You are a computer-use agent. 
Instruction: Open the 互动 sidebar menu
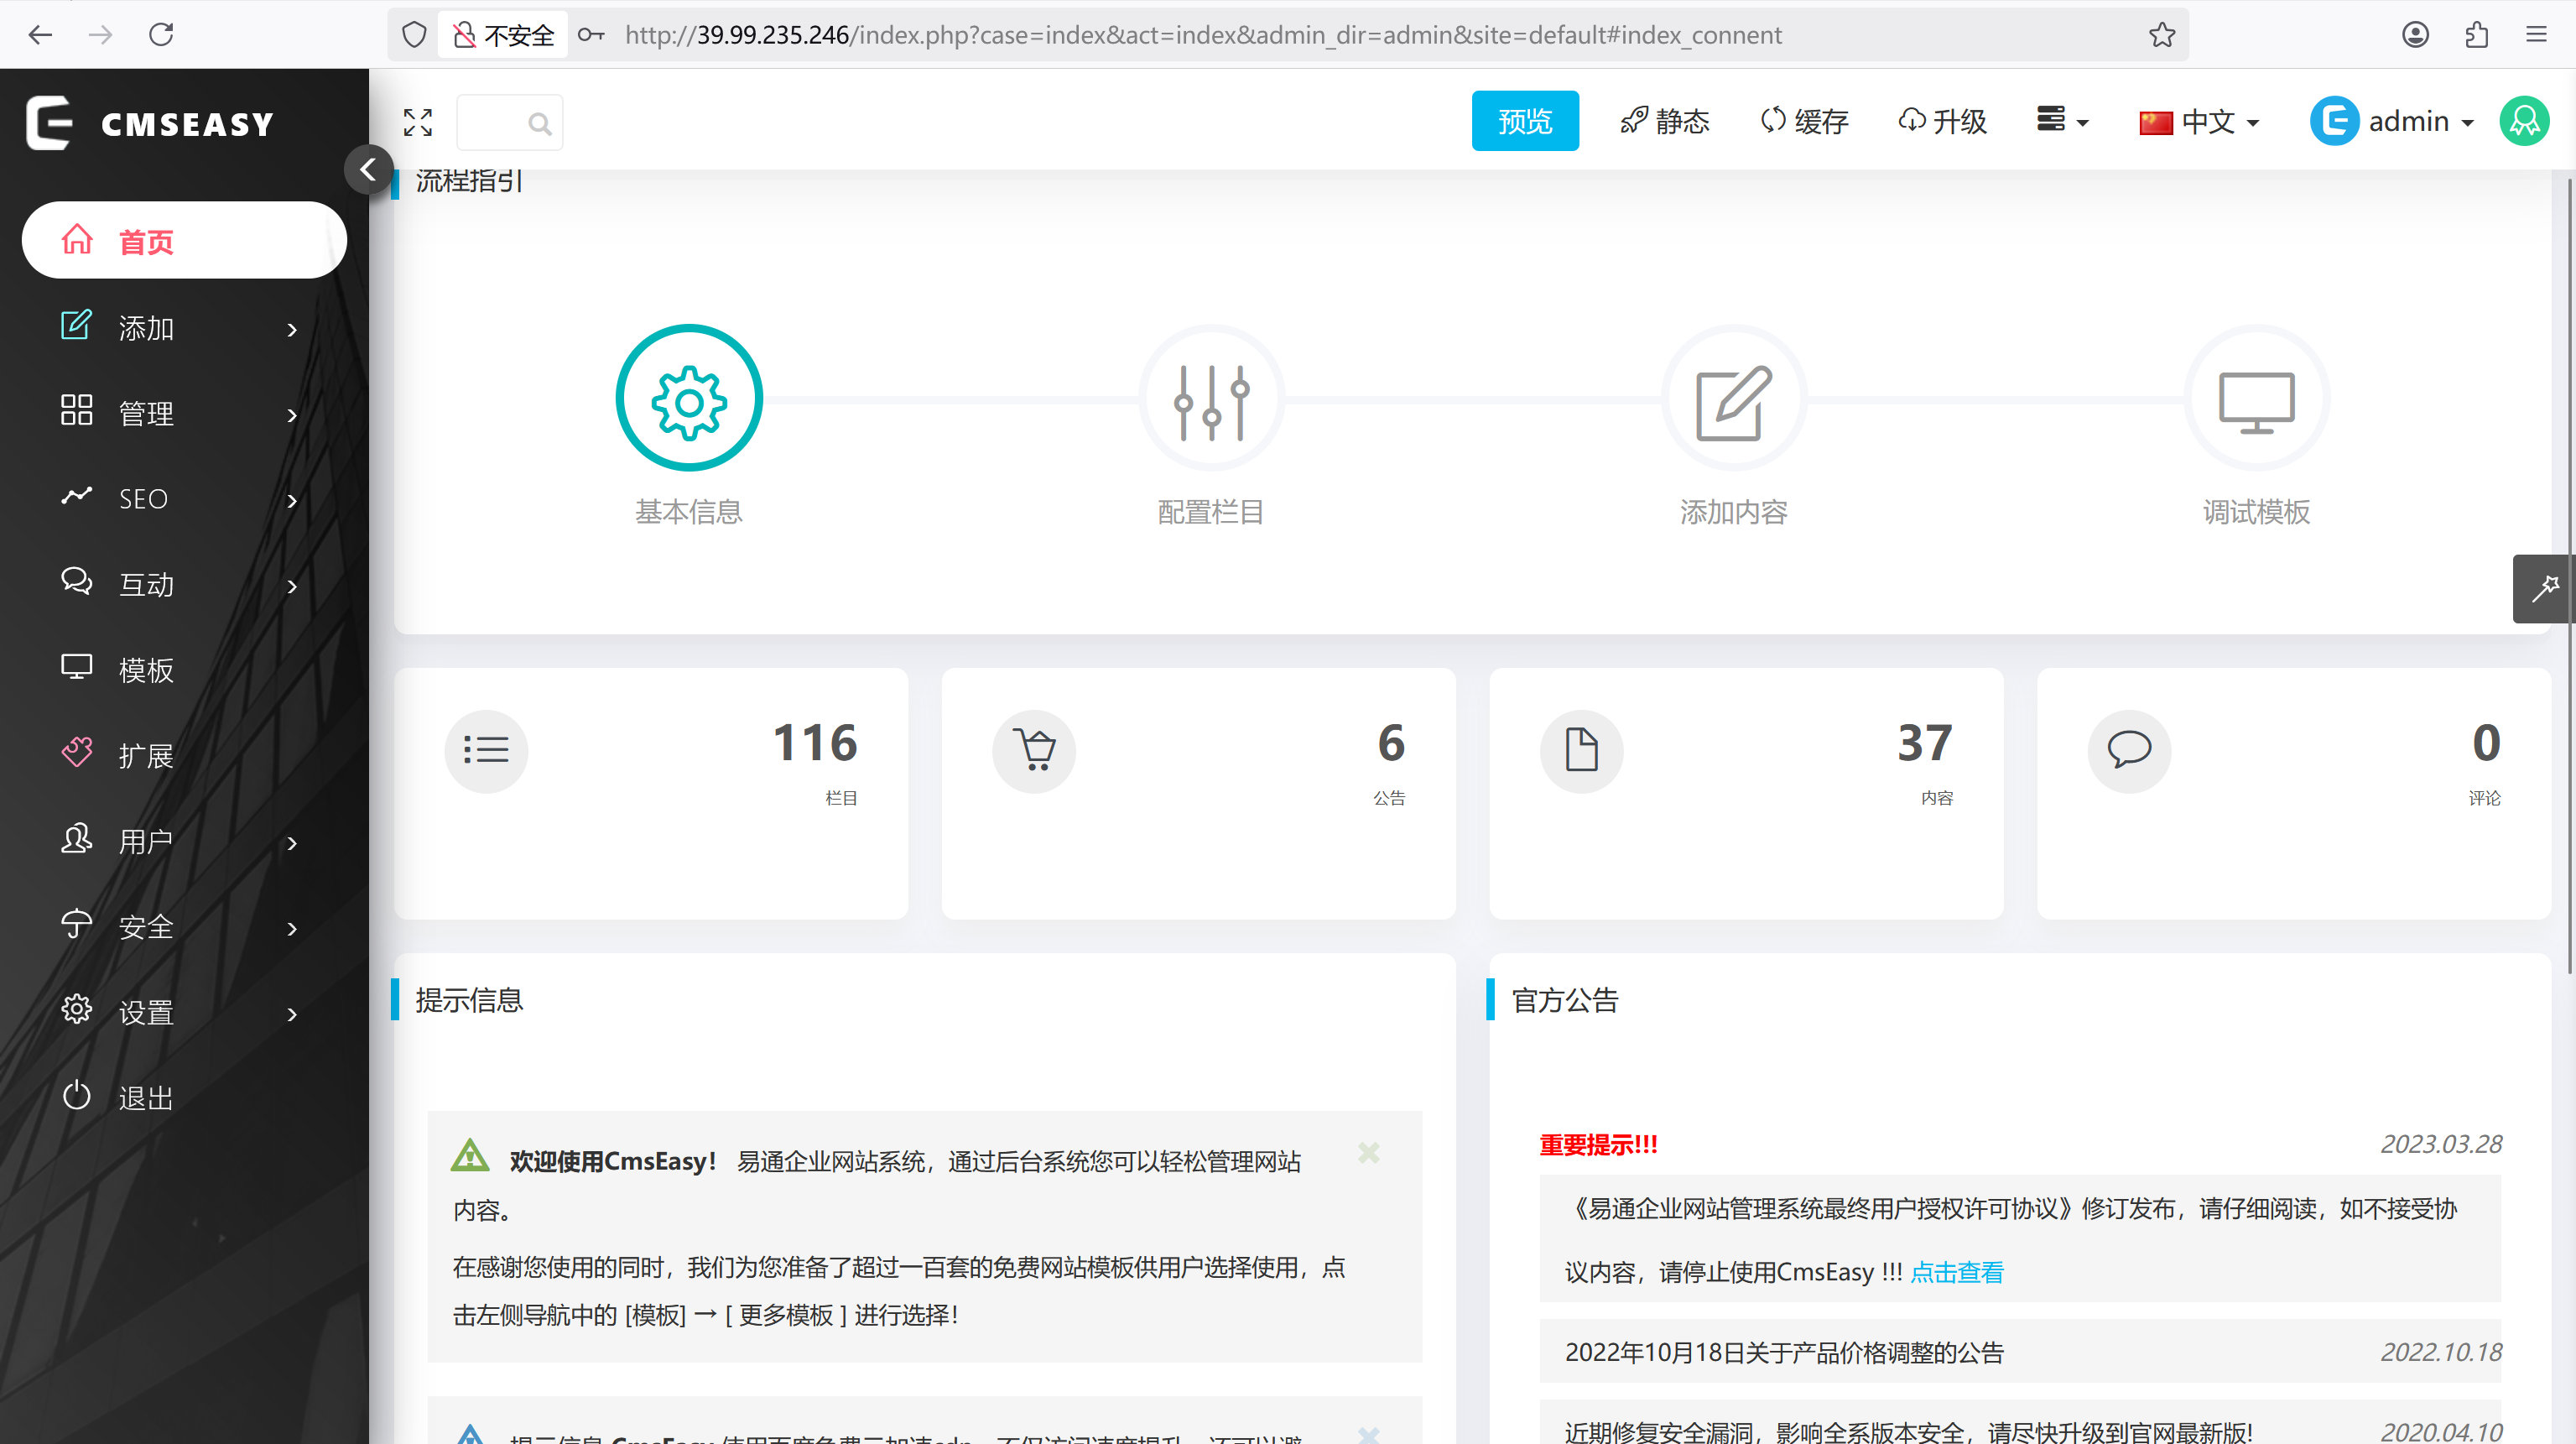pyautogui.click(x=184, y=584)
